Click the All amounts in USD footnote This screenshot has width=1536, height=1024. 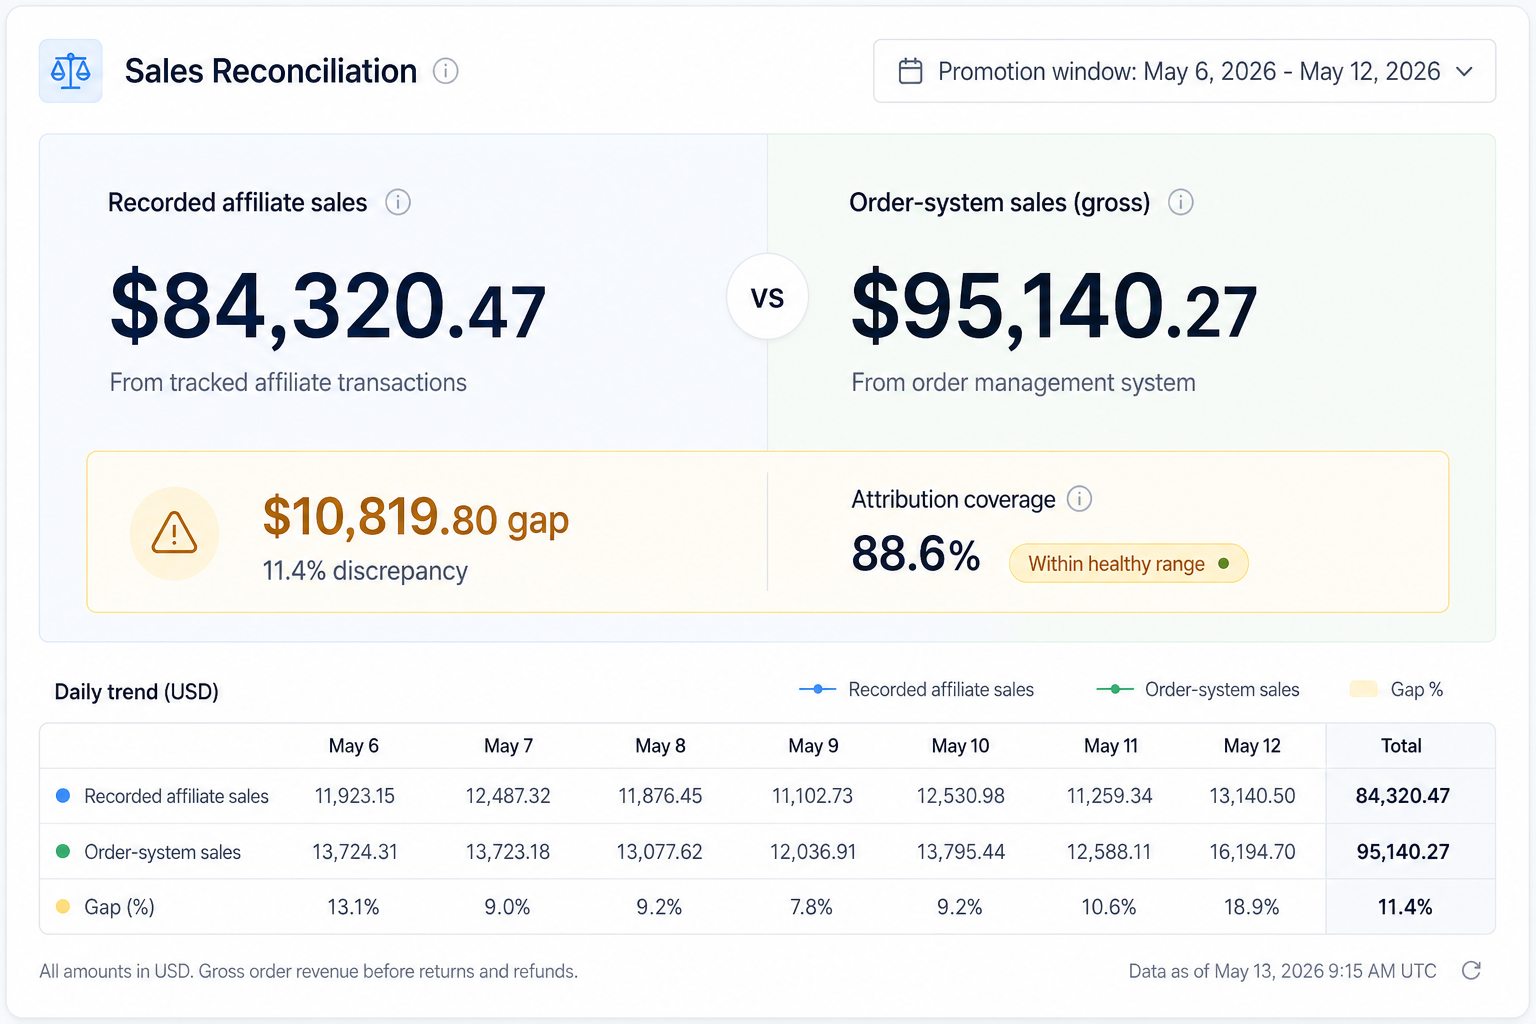[x=309, y=971]
